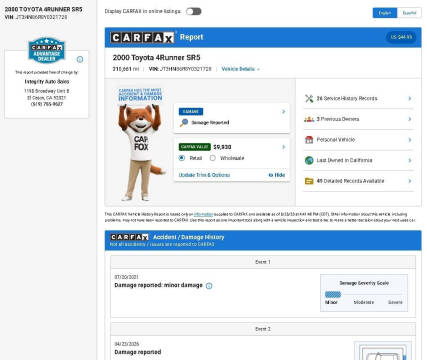The image size is (427, 360).
Task: Click the Damage badge label
Action: coord(191,112)
